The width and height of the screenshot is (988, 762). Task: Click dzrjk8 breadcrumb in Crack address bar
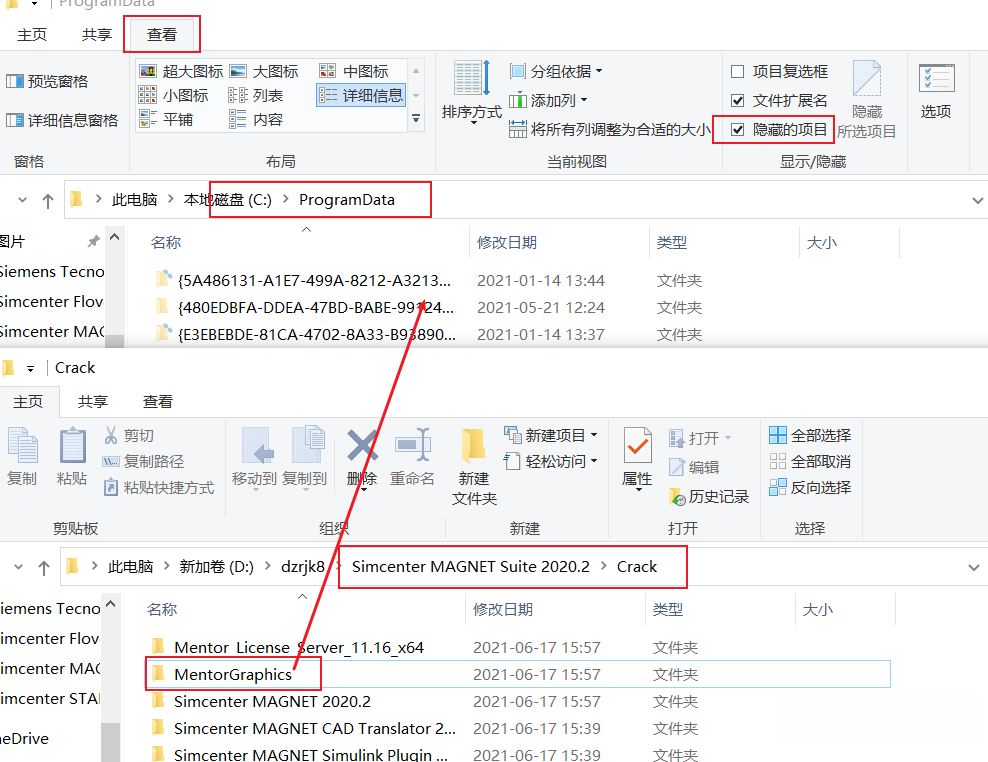[303, 567]
